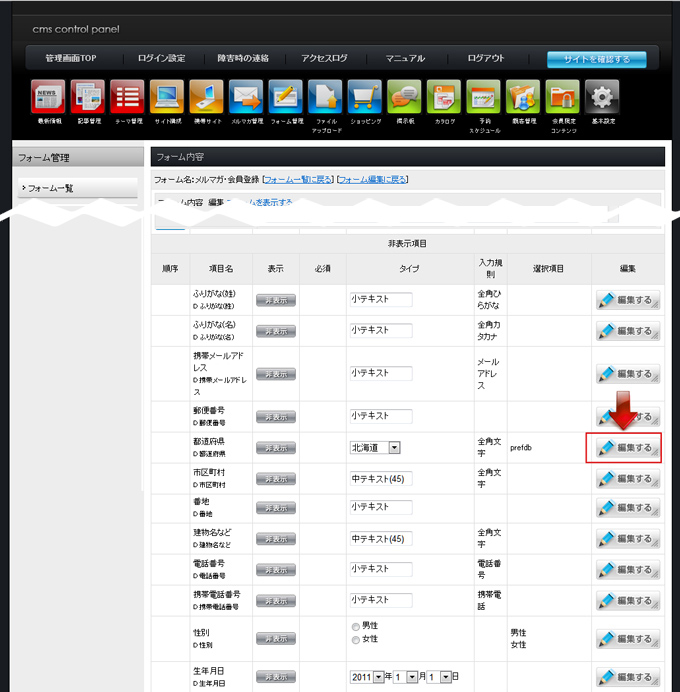Select the 女性 radio button
This screenshot has width=680, height=692.
tap(356, 639)
